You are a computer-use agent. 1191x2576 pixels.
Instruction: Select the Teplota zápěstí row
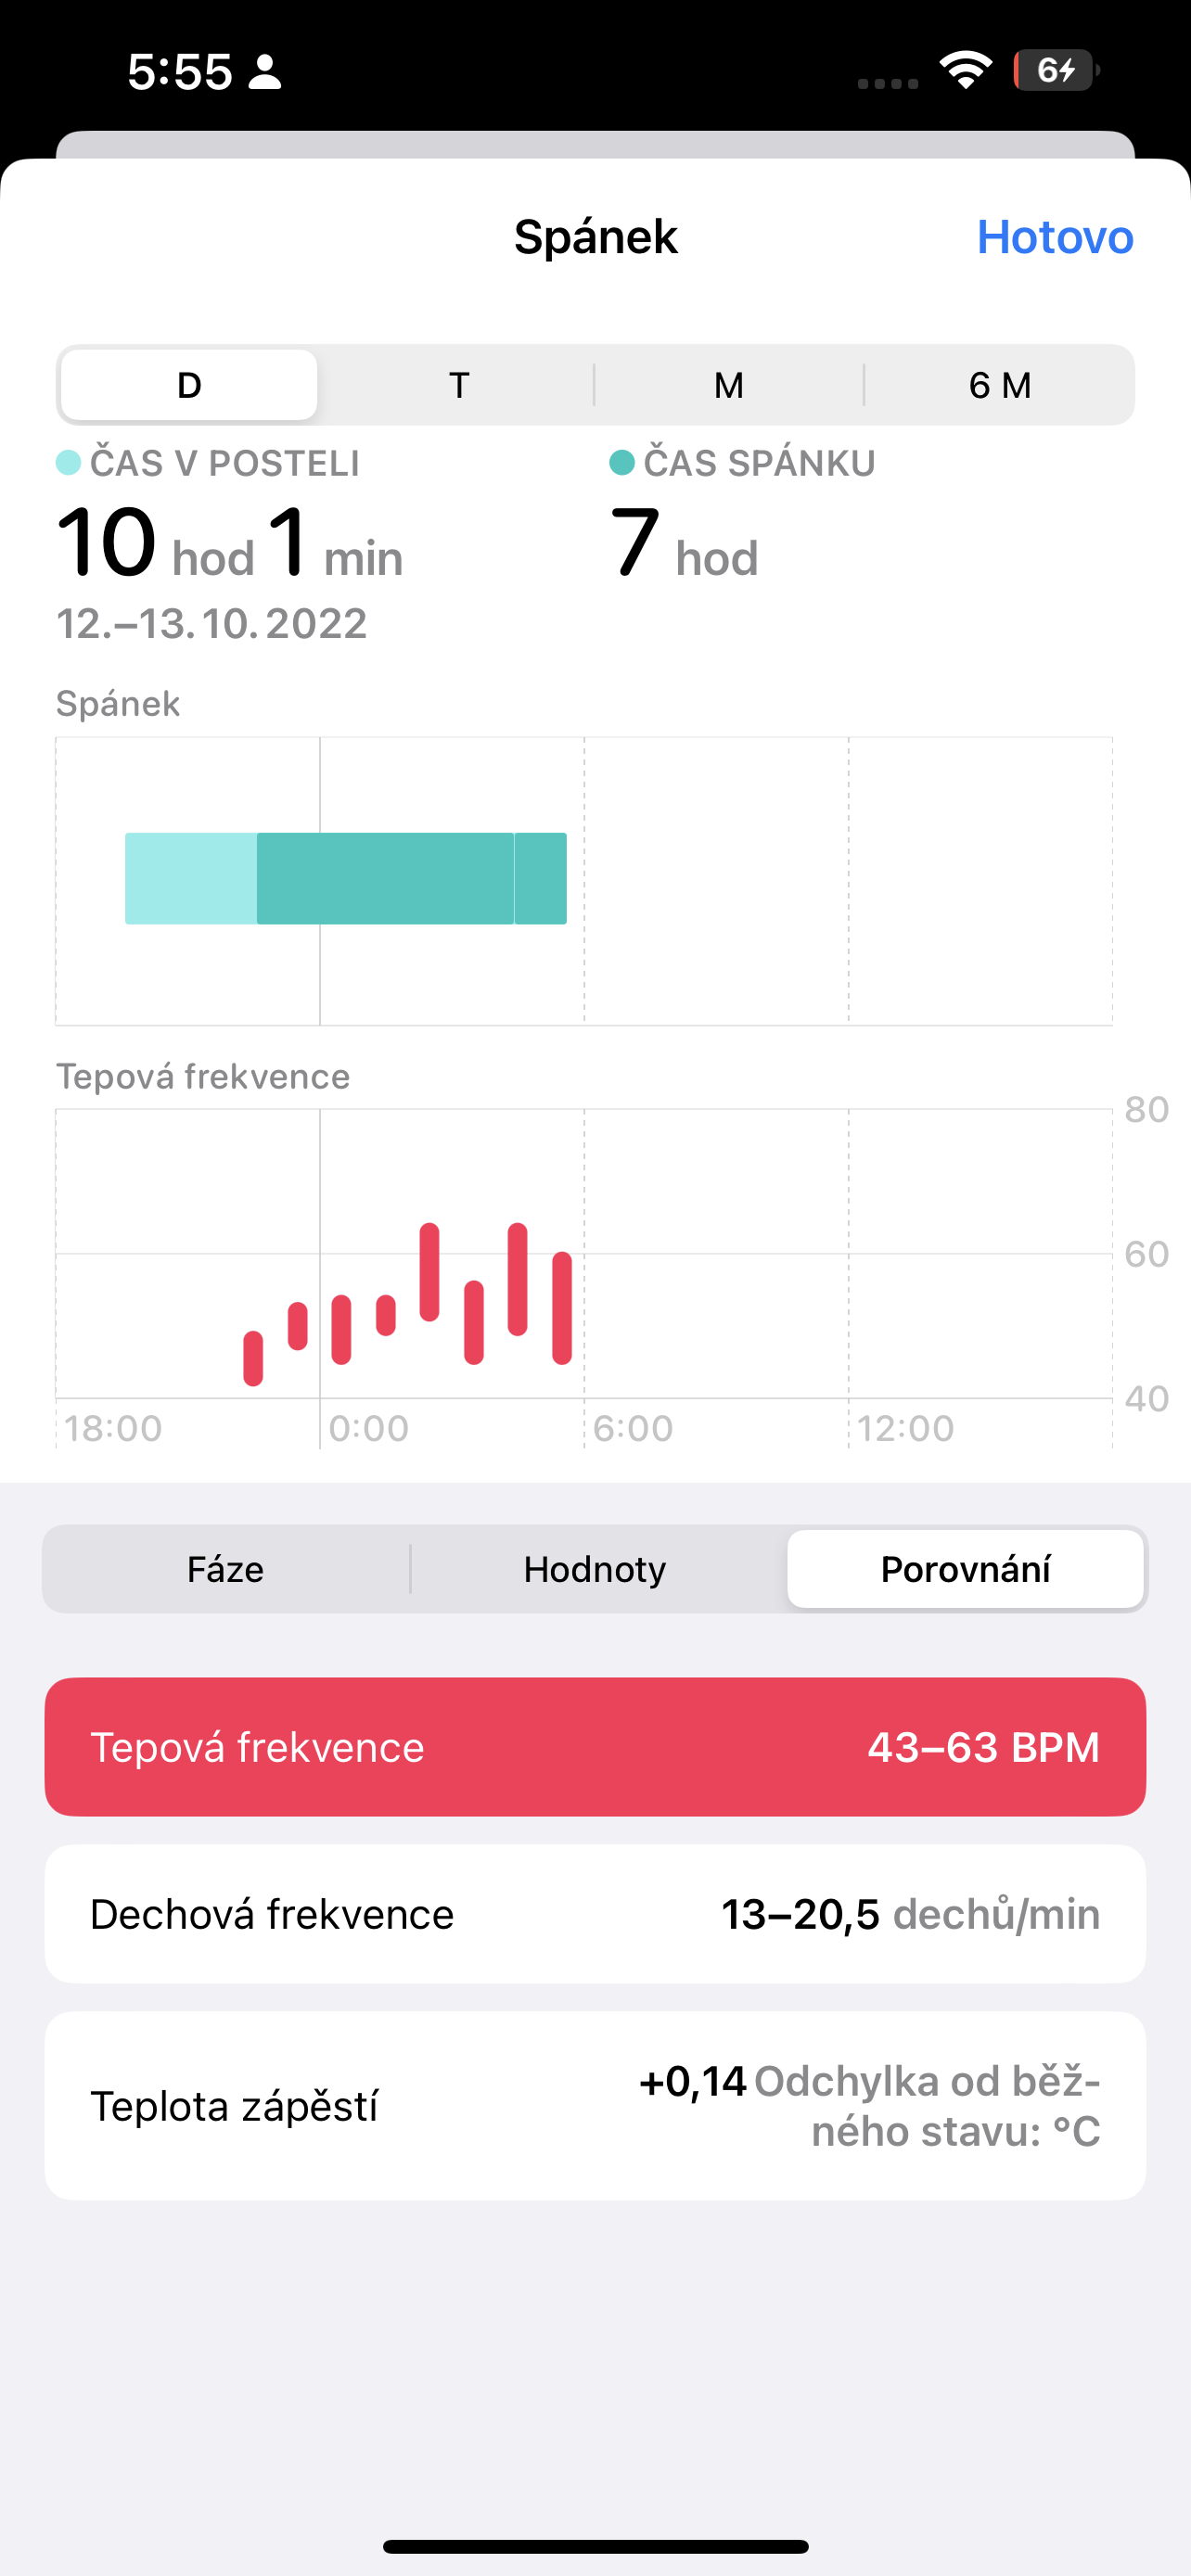[595, 2106]
